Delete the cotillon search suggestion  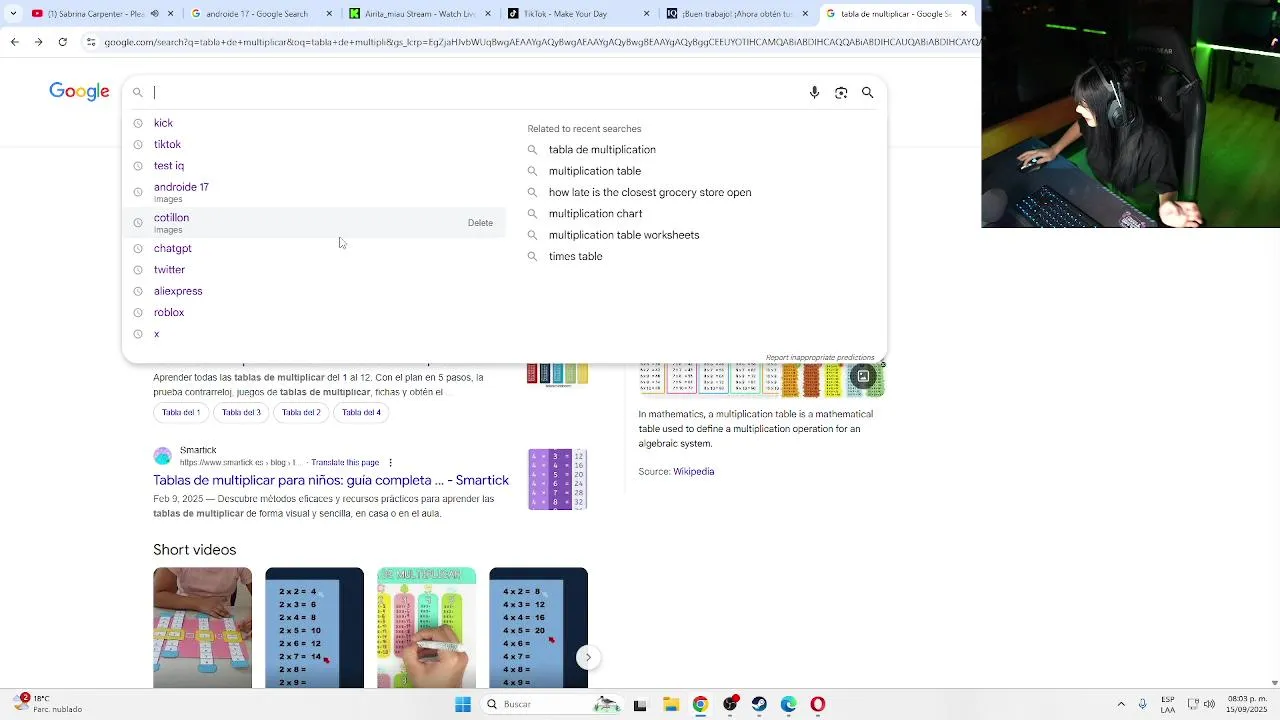pyautogui.click(x=480, y=223)
